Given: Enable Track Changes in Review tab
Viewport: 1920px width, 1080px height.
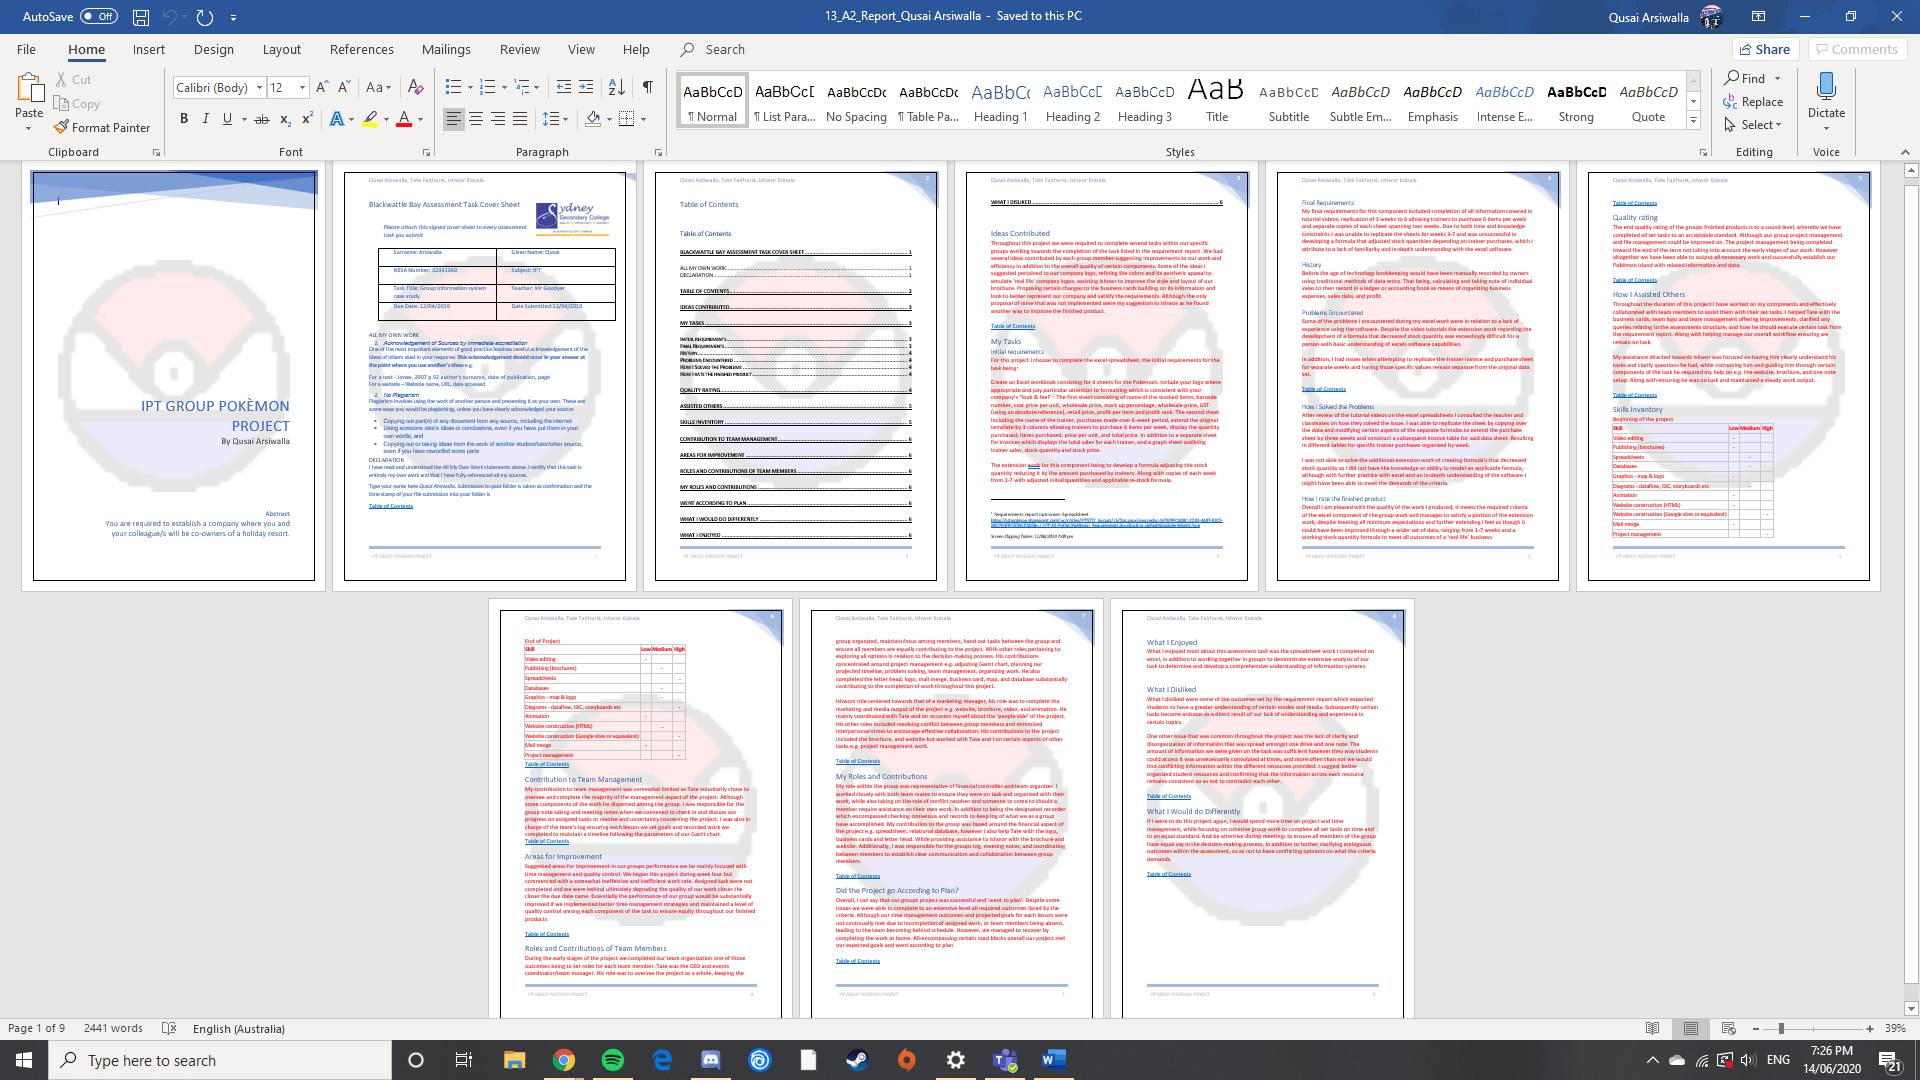Looking at the screenshot, I should point(520,49).
